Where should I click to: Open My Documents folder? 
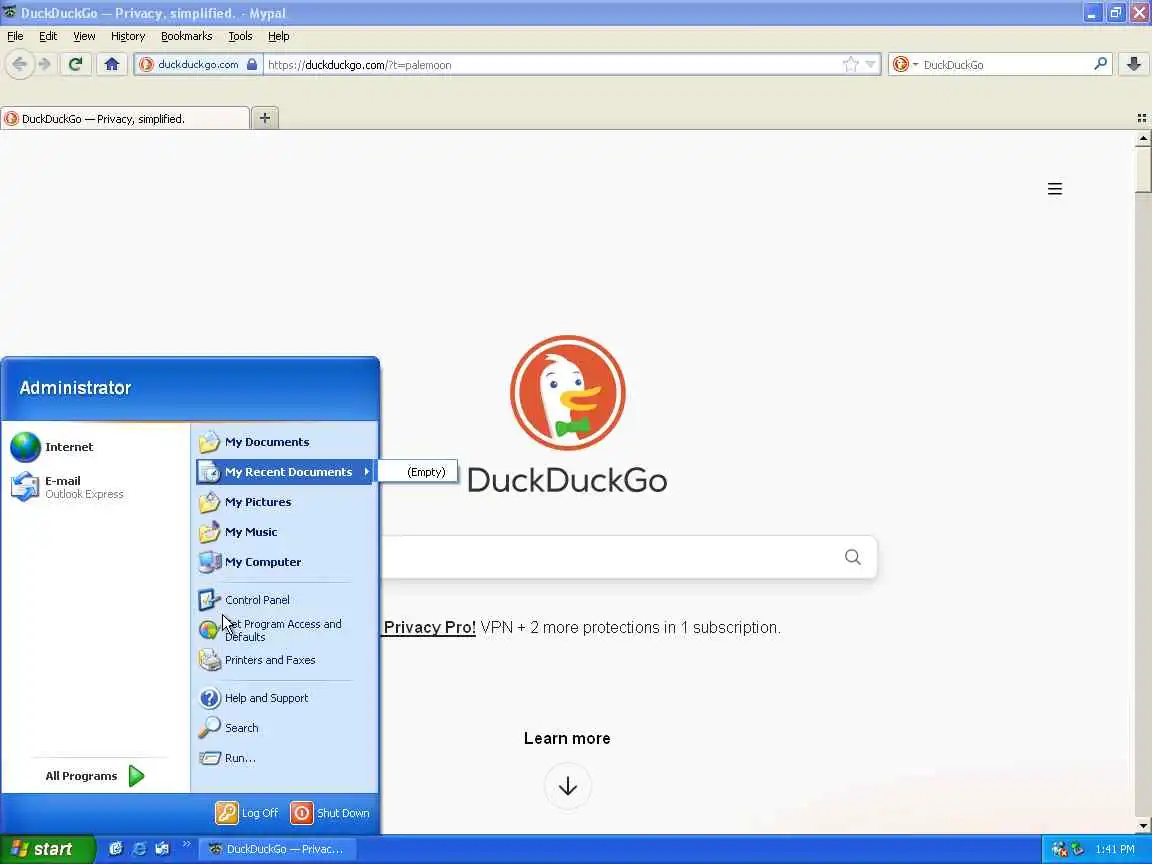(x=285, y=442)
